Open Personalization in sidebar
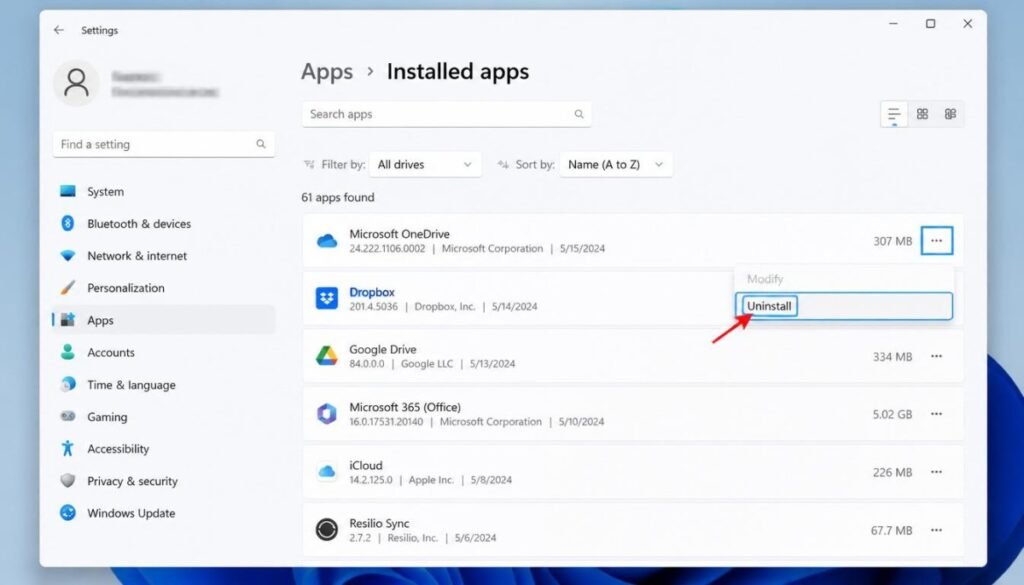 163,288
